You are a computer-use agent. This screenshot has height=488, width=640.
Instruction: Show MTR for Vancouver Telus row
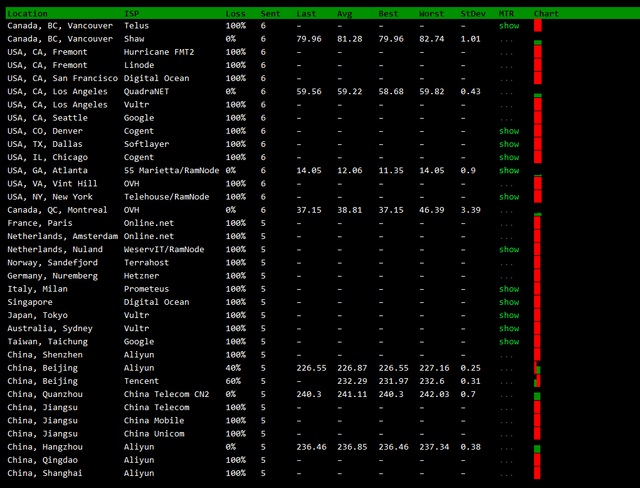[509, 26]
